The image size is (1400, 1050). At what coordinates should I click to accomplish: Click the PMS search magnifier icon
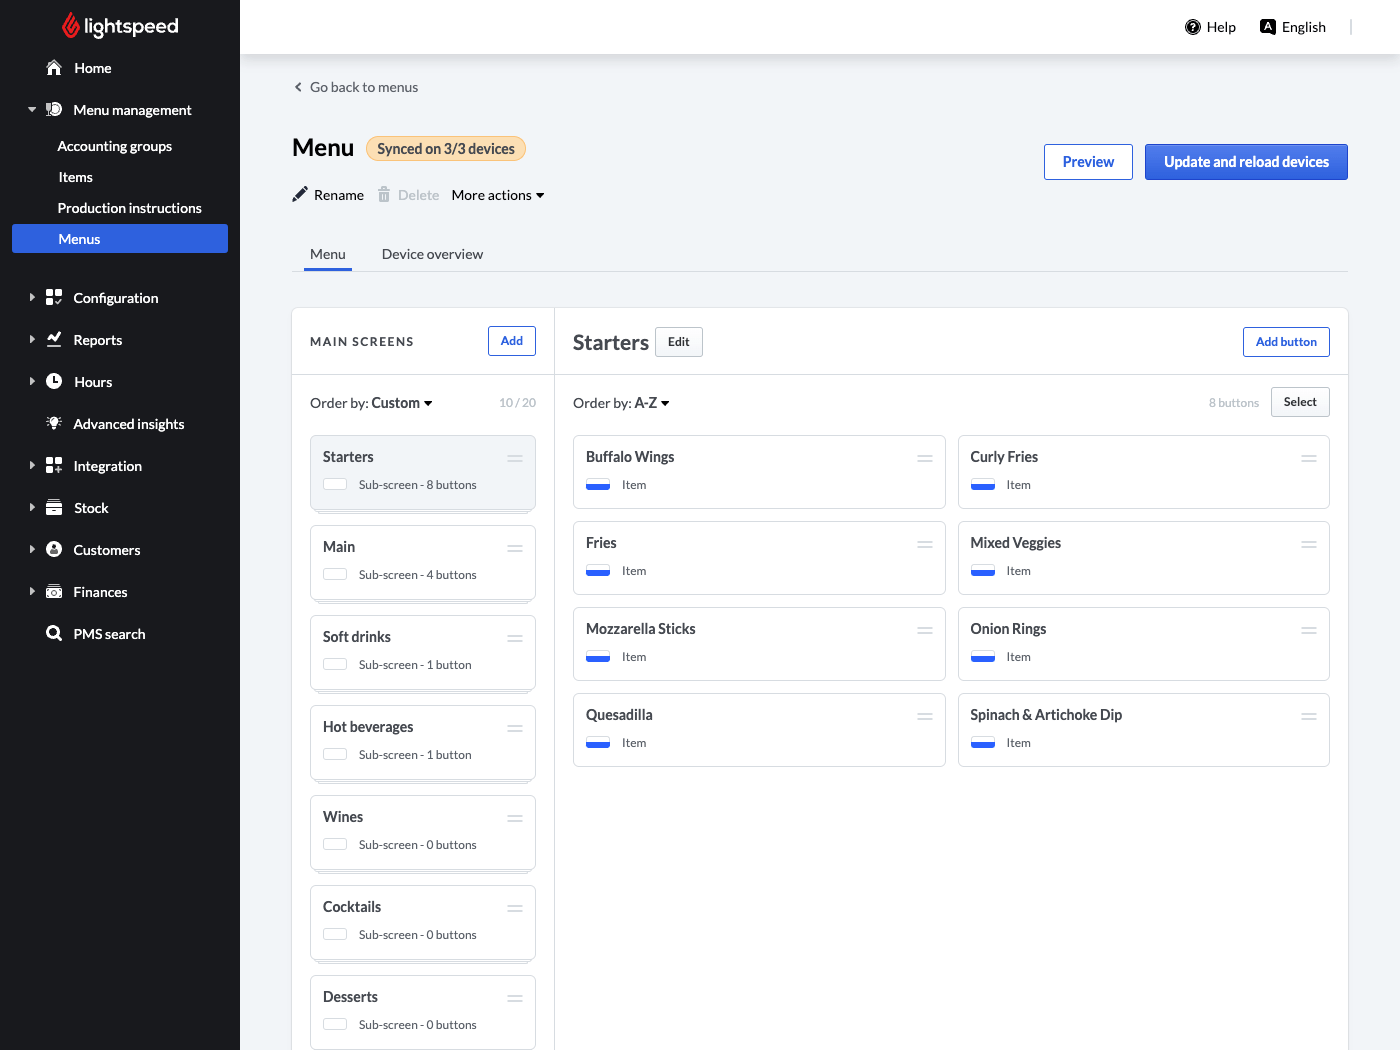click(x=54, y=634)
